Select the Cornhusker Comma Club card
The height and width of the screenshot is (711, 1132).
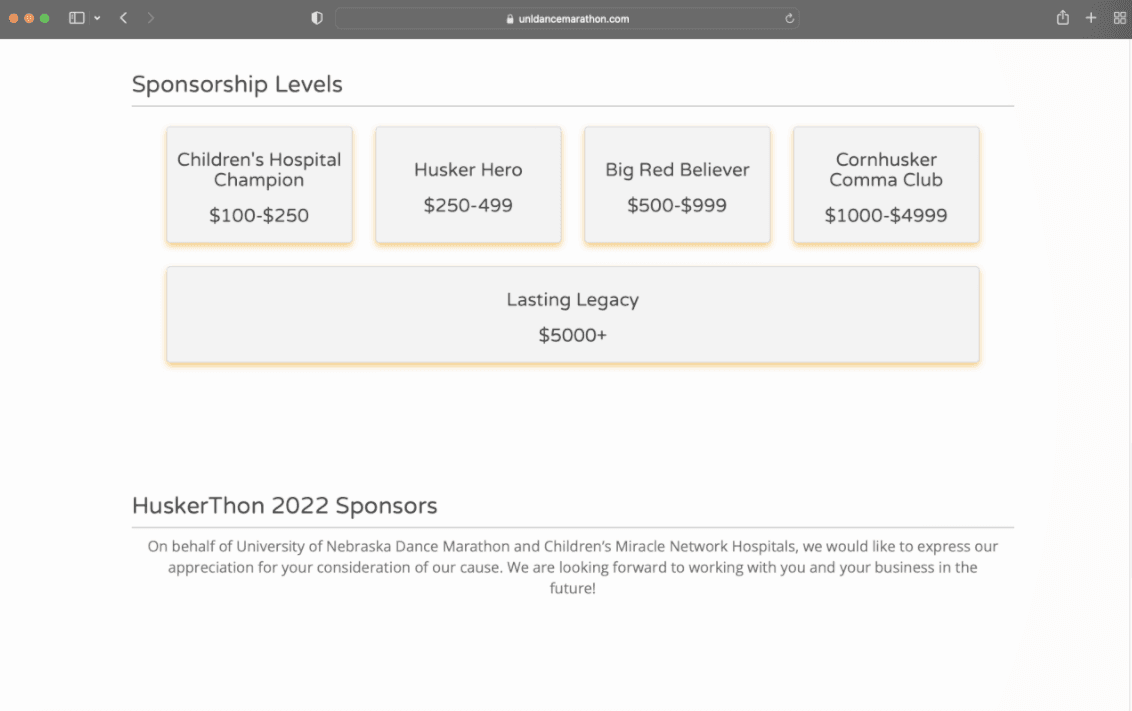click(886, 185)
